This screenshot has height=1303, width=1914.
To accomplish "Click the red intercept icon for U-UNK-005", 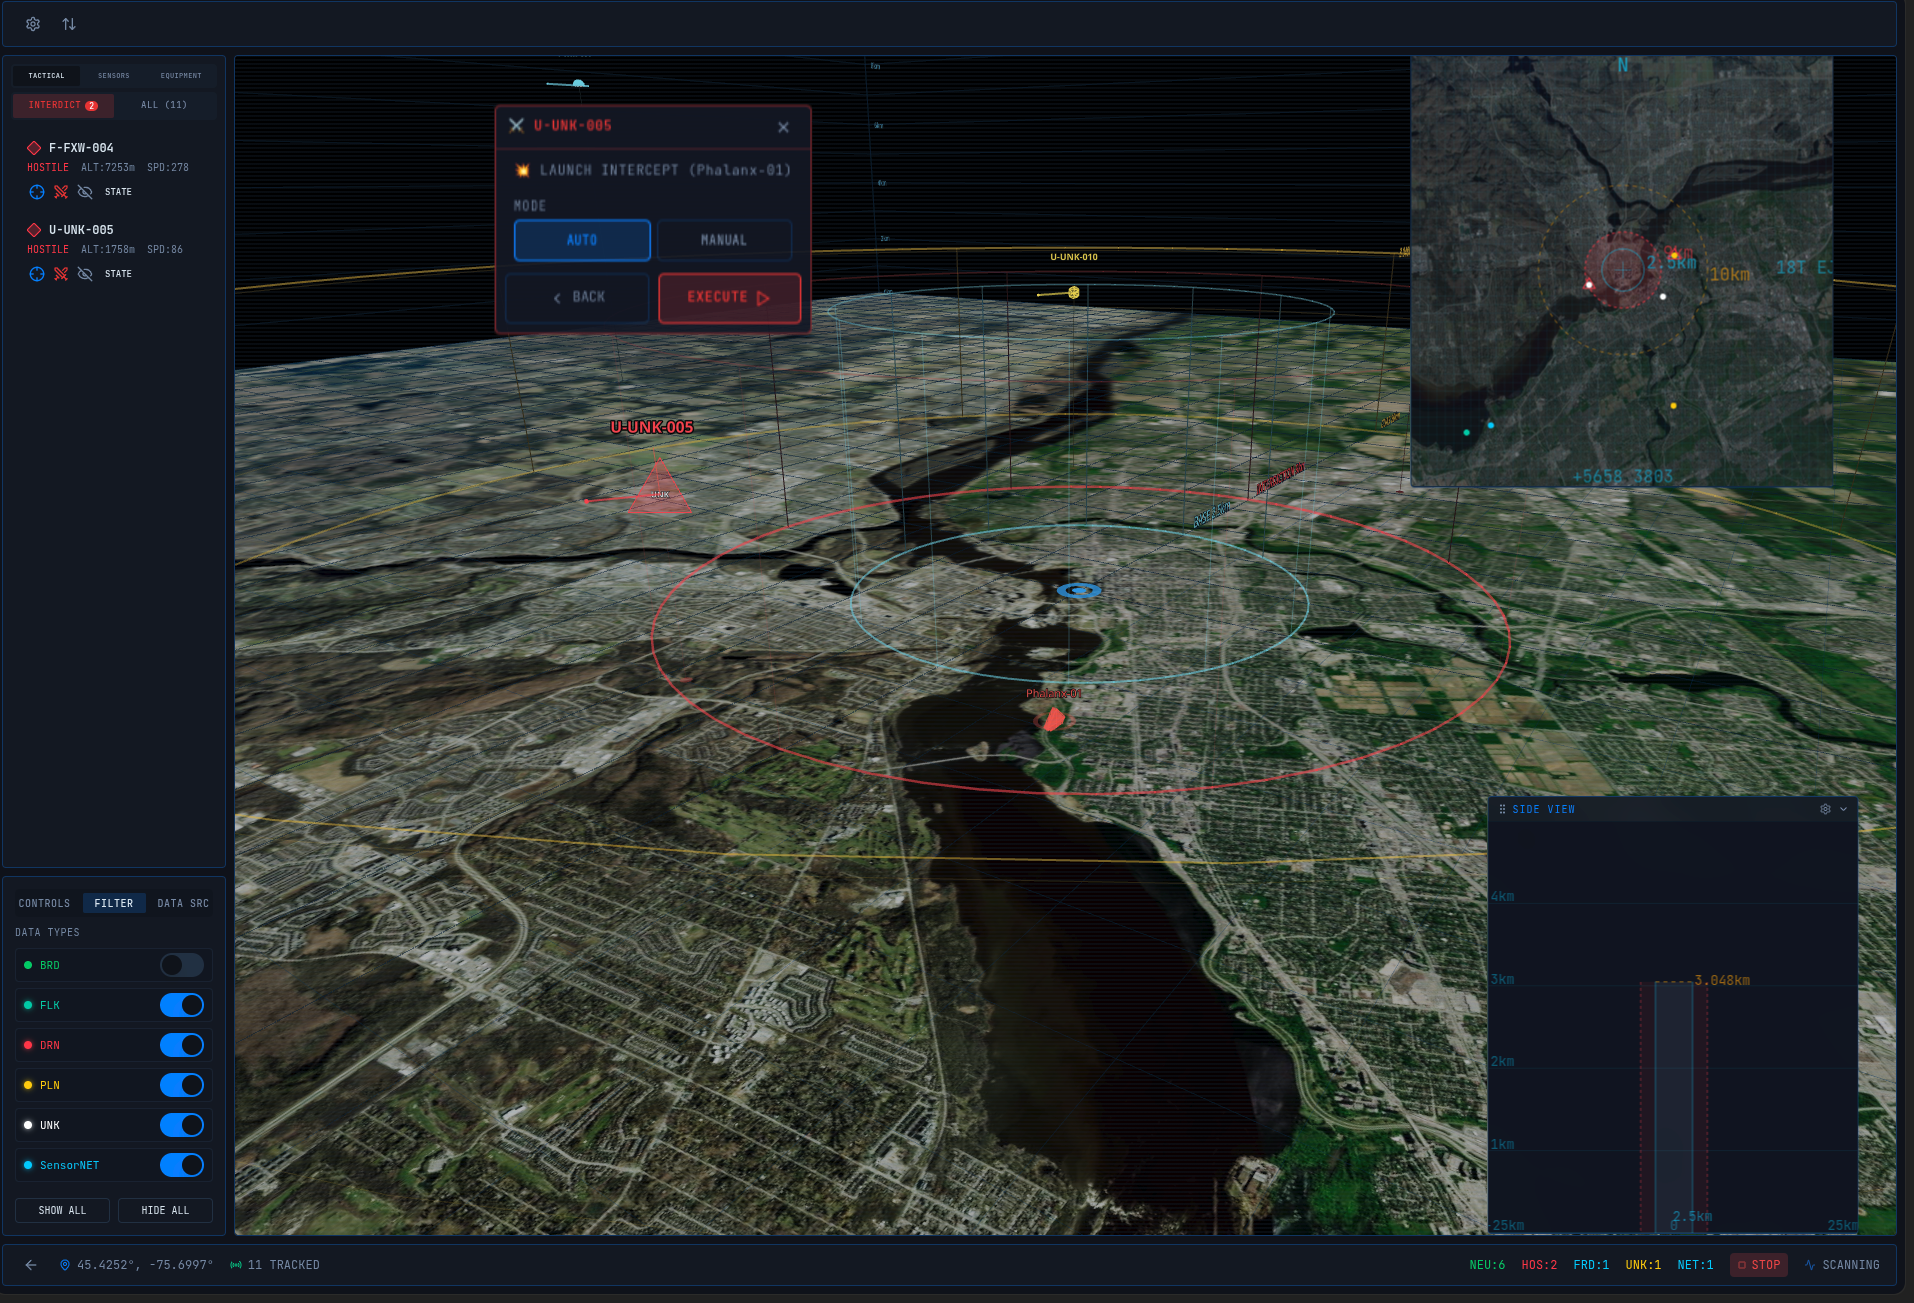I will click(x=61, y=274).
